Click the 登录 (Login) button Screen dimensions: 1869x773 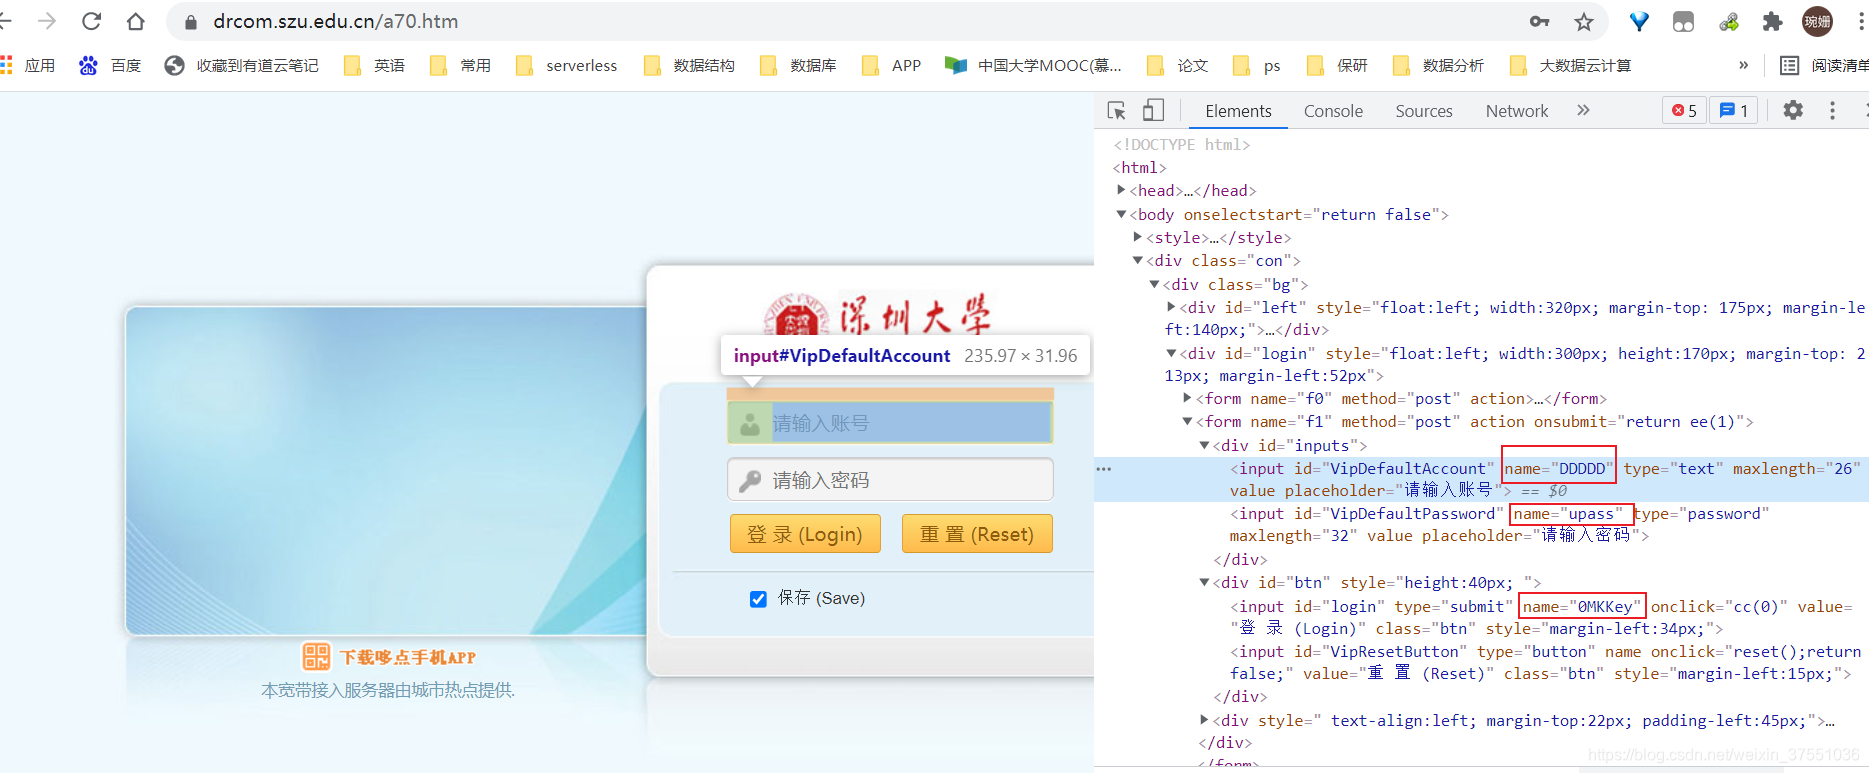[x=805, y=534]
